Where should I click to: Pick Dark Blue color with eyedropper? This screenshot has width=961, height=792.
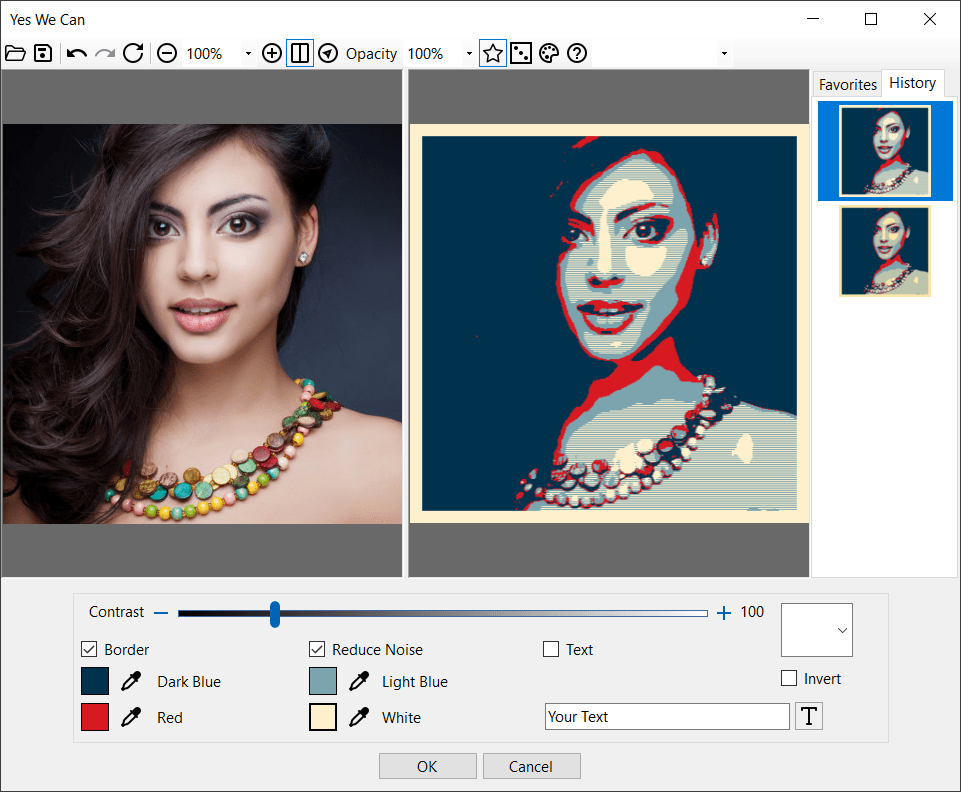click(131, 682)
